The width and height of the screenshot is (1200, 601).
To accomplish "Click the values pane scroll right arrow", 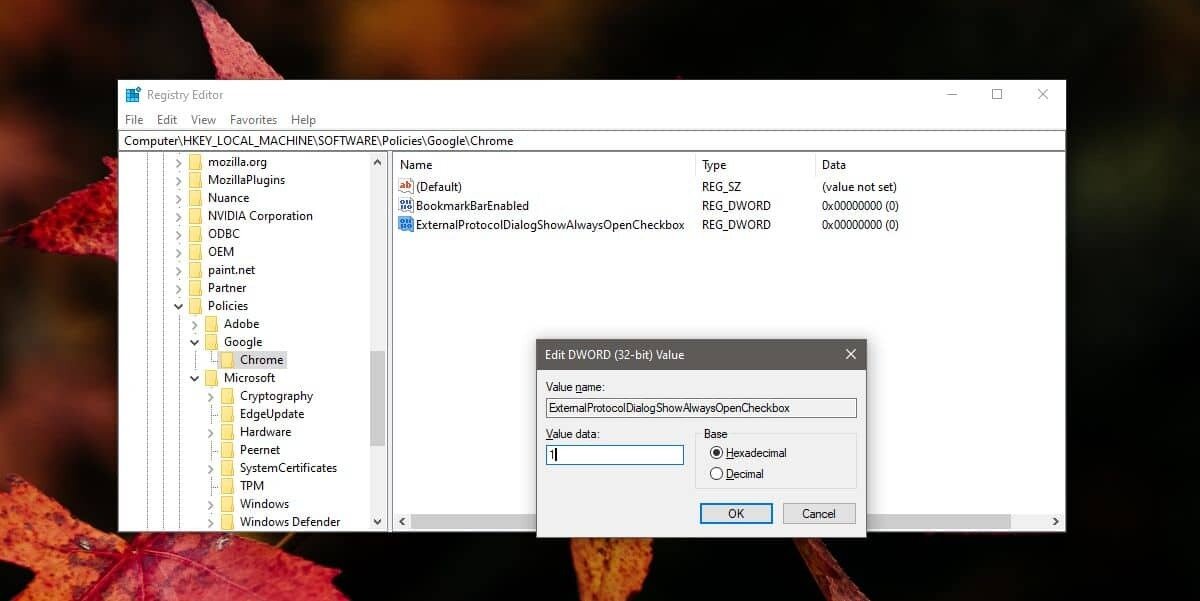I will pyautogui.click(x=1055, y=522).
